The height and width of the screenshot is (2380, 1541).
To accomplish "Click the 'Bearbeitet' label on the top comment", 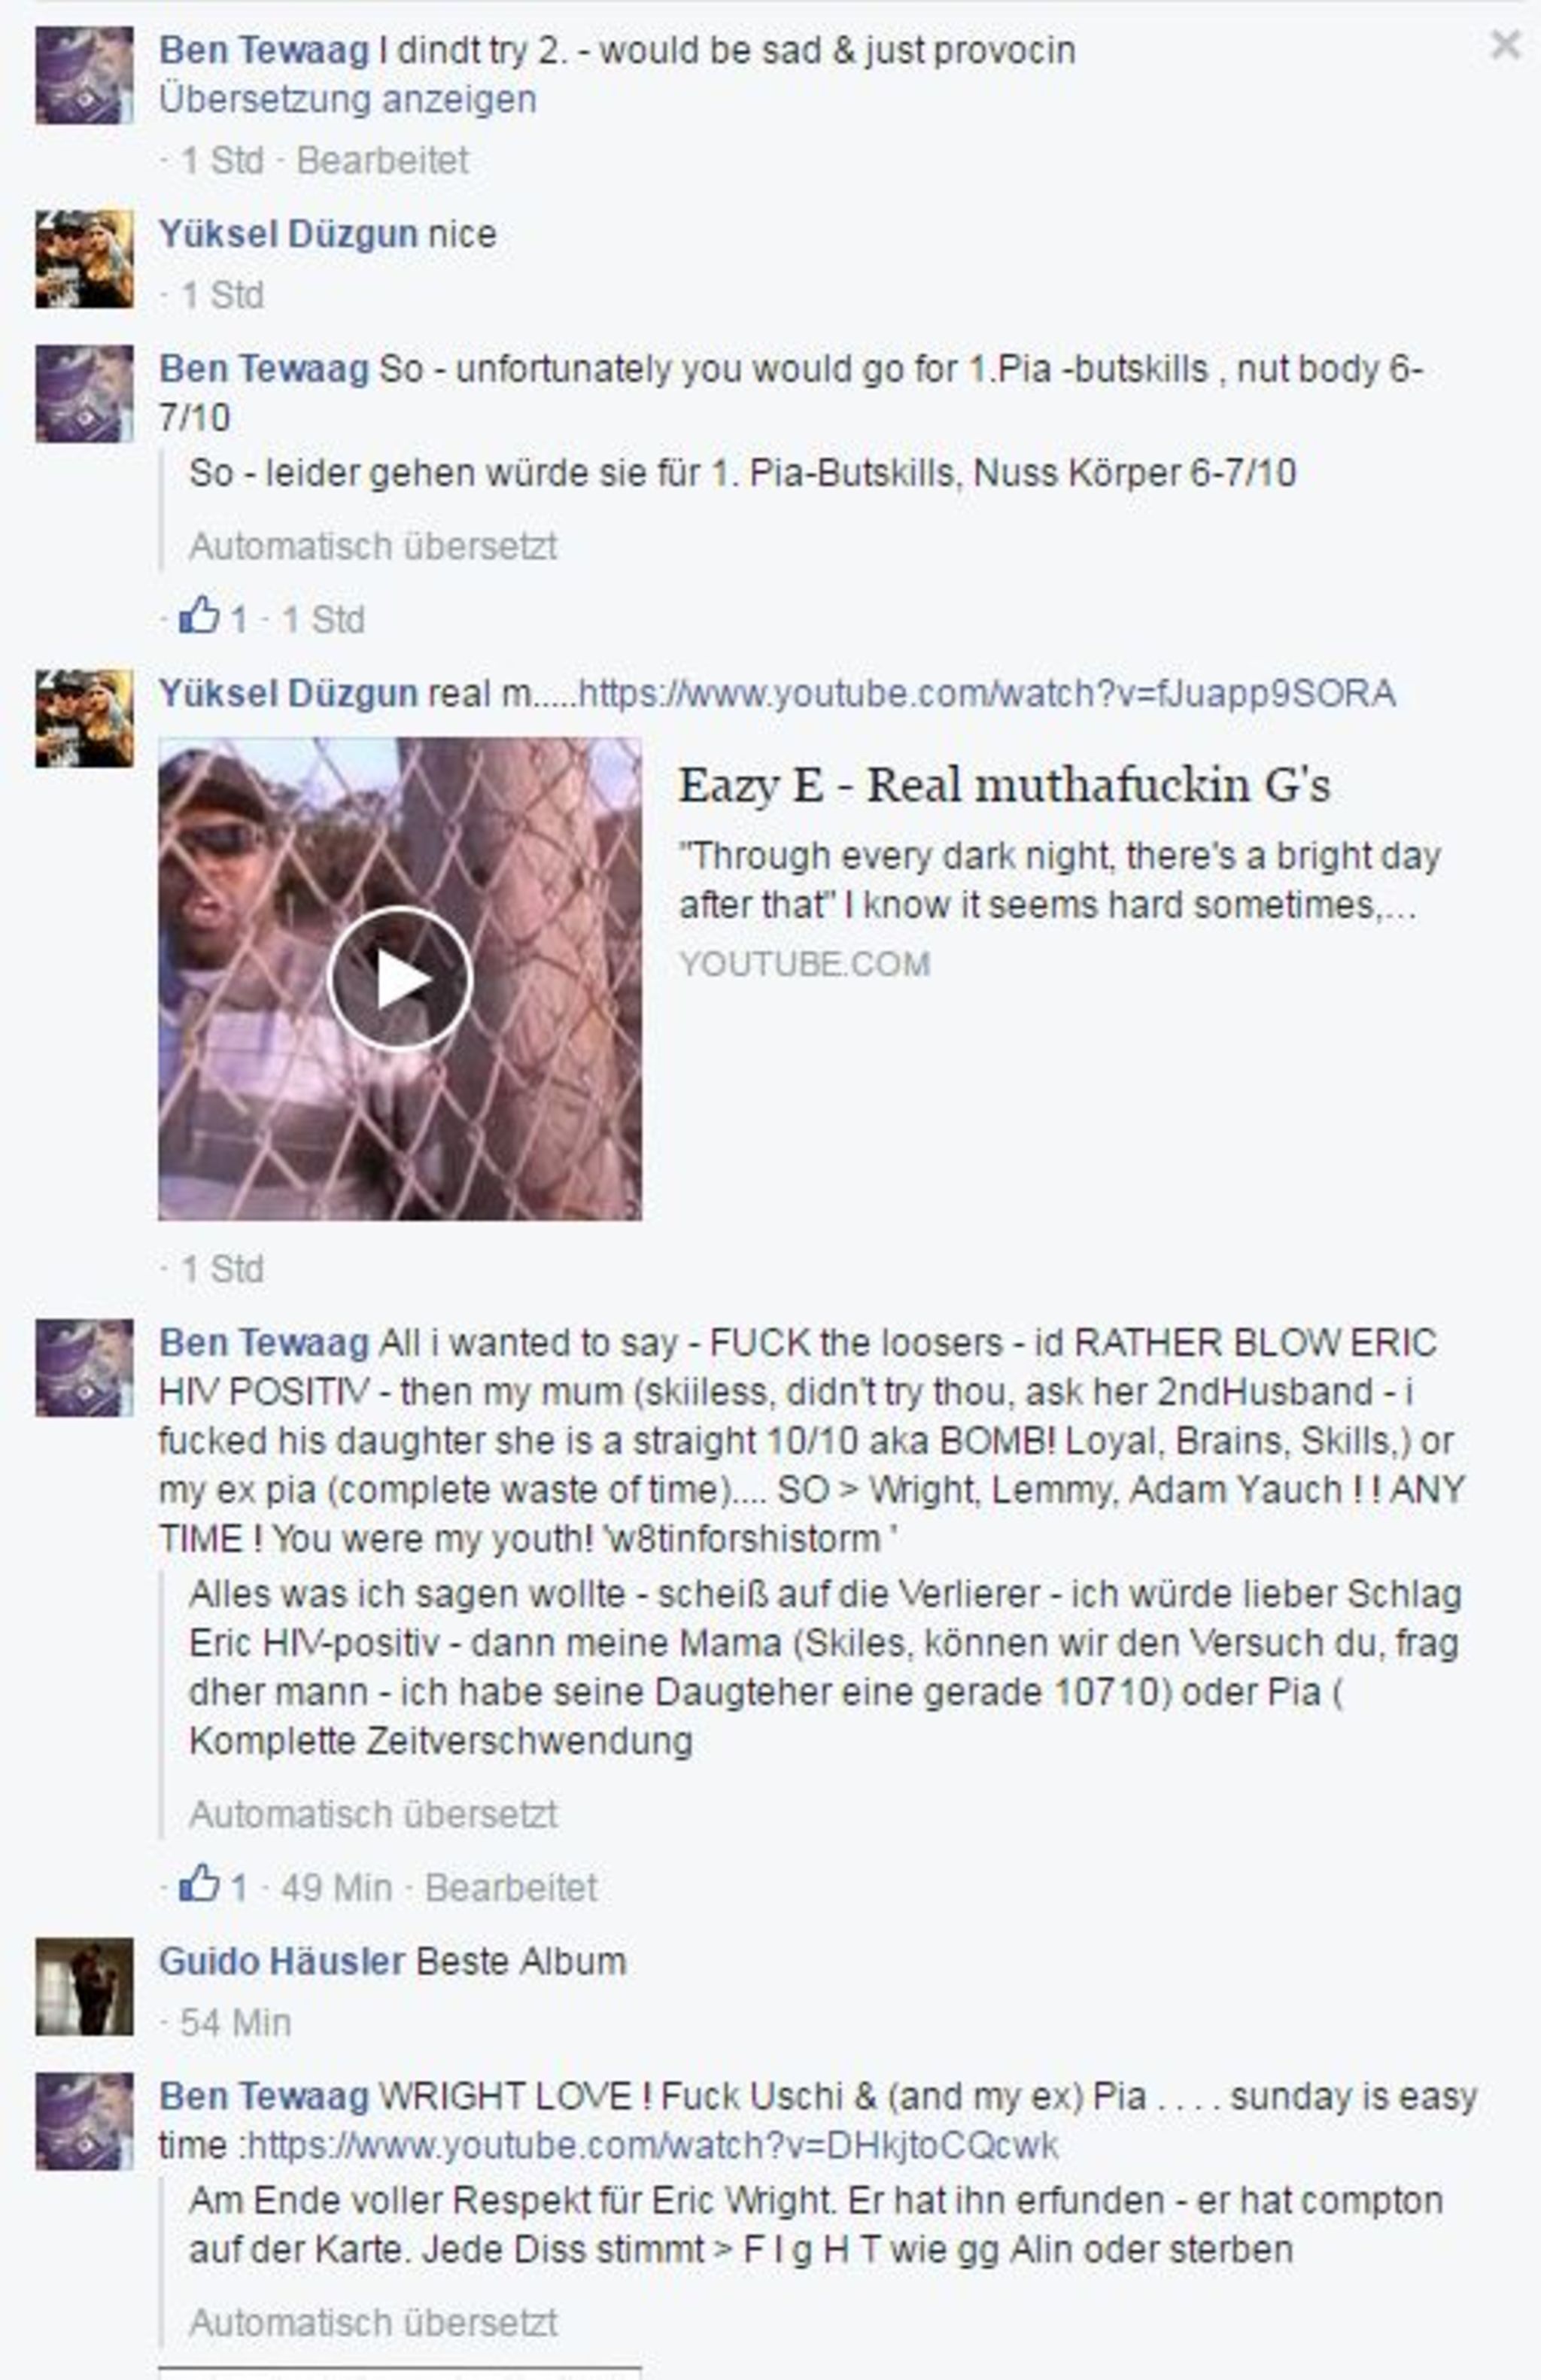I will click(x=382, y=160).
